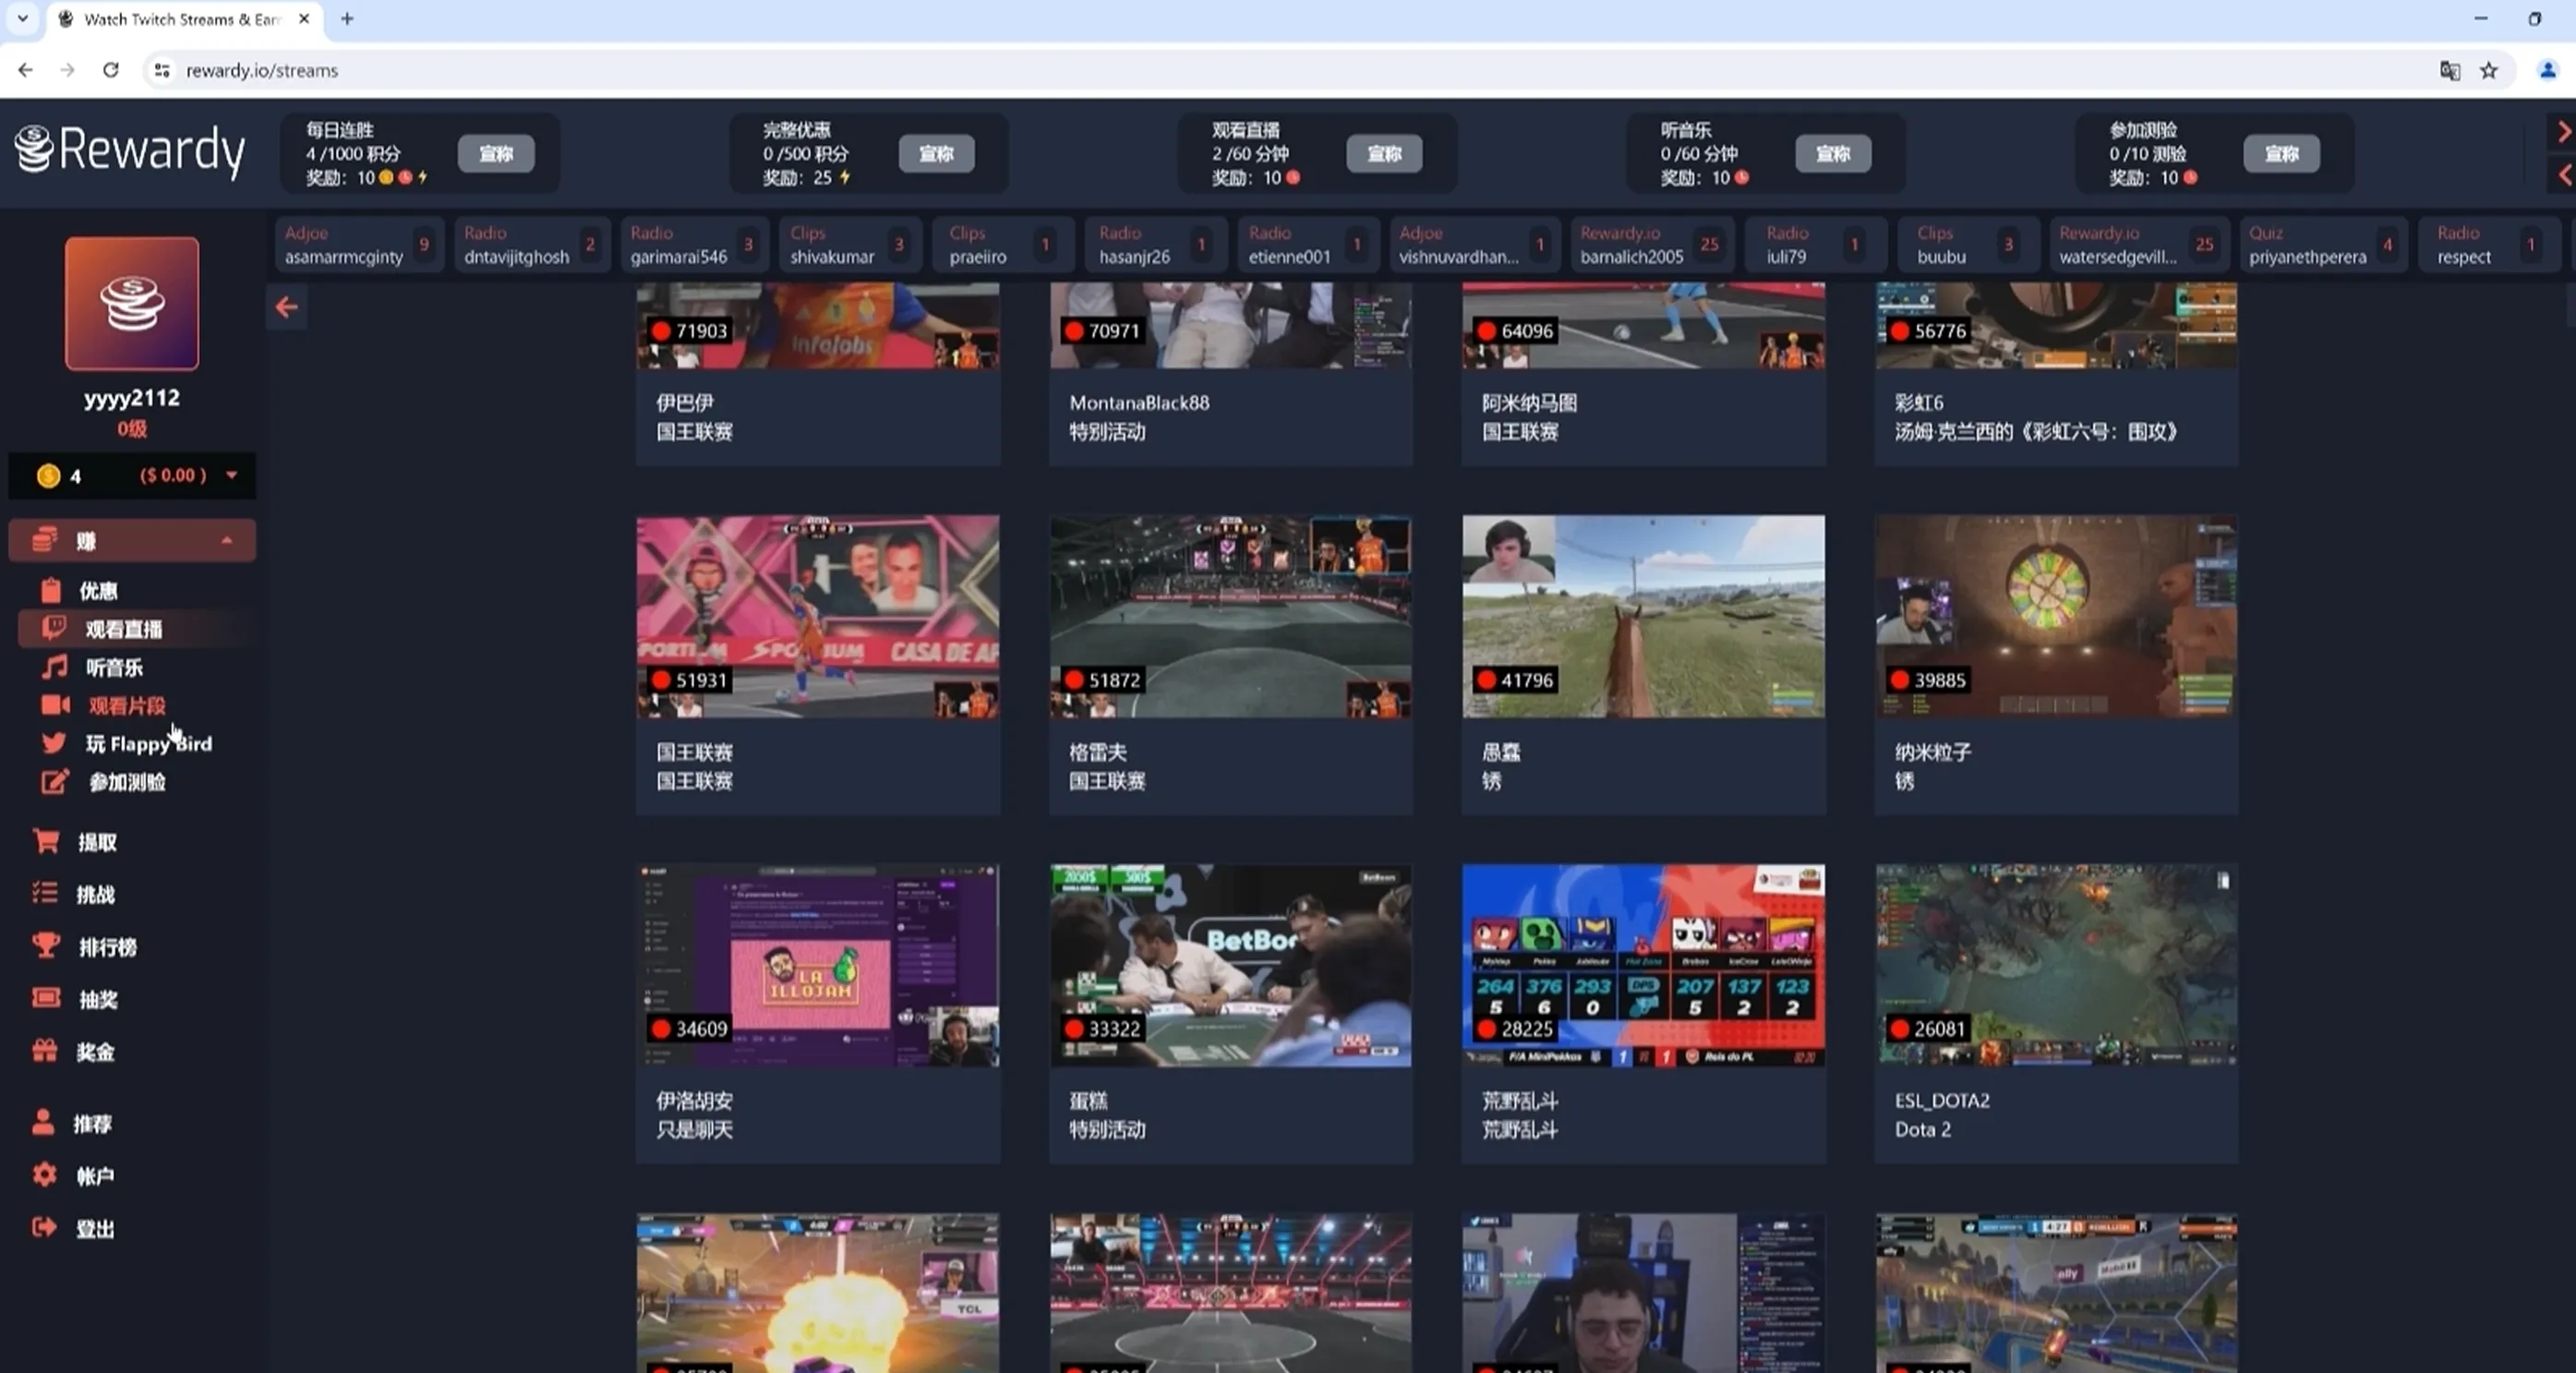Click 宣称 button for 观看直播 task

point(1384,153)
